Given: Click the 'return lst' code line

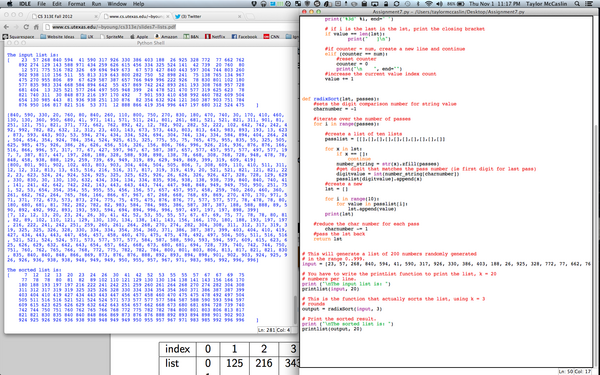Looking at the screenshot, I should pyautogui.click(x=328, y=239).
